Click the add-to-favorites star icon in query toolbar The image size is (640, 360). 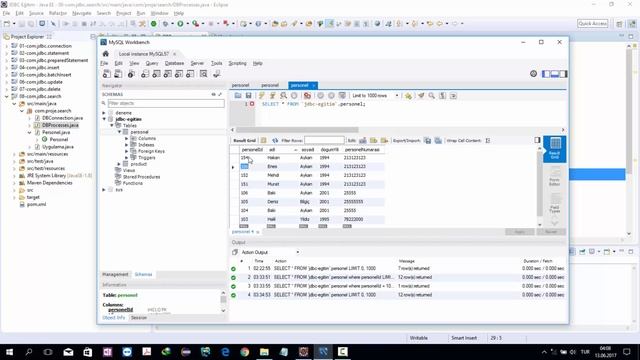pos(408,96)
